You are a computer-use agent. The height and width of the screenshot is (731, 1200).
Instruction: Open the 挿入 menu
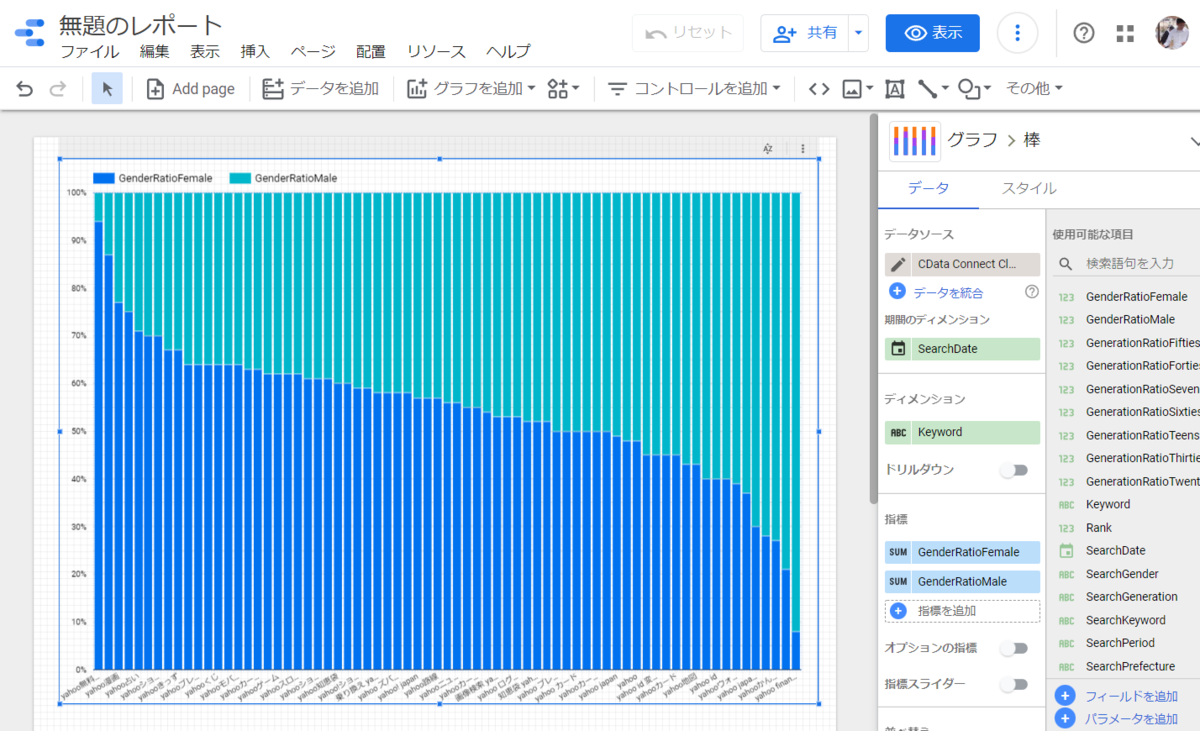(x=255, y=52)
